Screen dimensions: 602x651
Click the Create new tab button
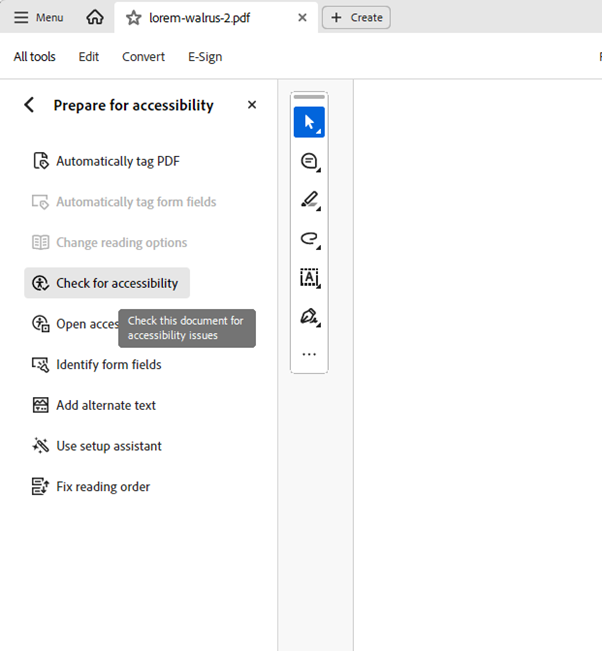tap(356, 18)
